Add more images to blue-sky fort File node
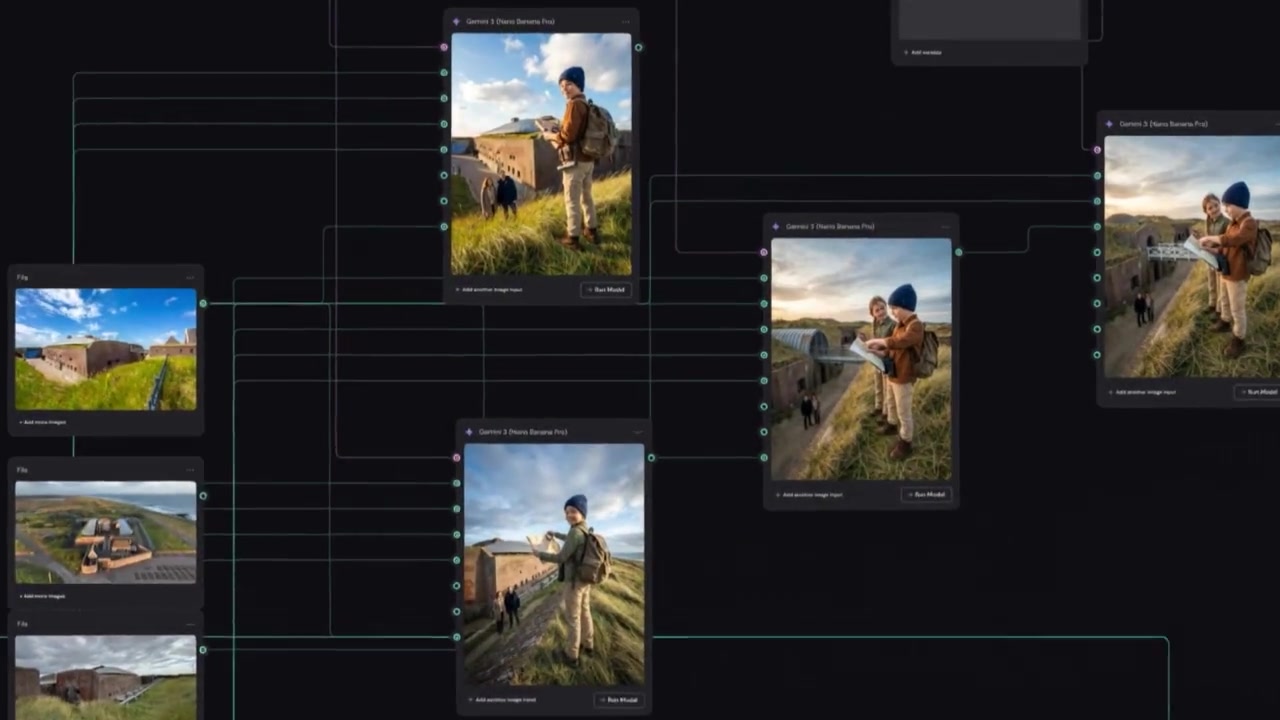The width and height of the screenshot is (1280, 720). pos(42,422)
